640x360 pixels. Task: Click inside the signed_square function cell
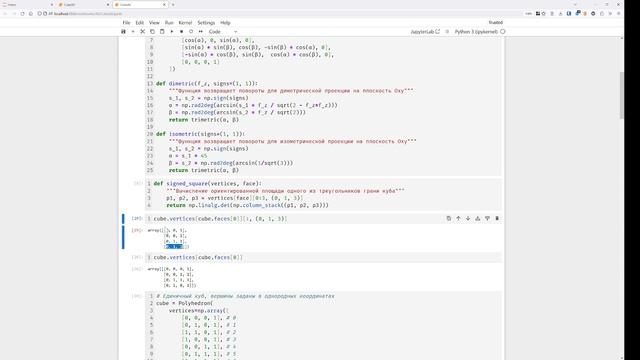(323, 194)
